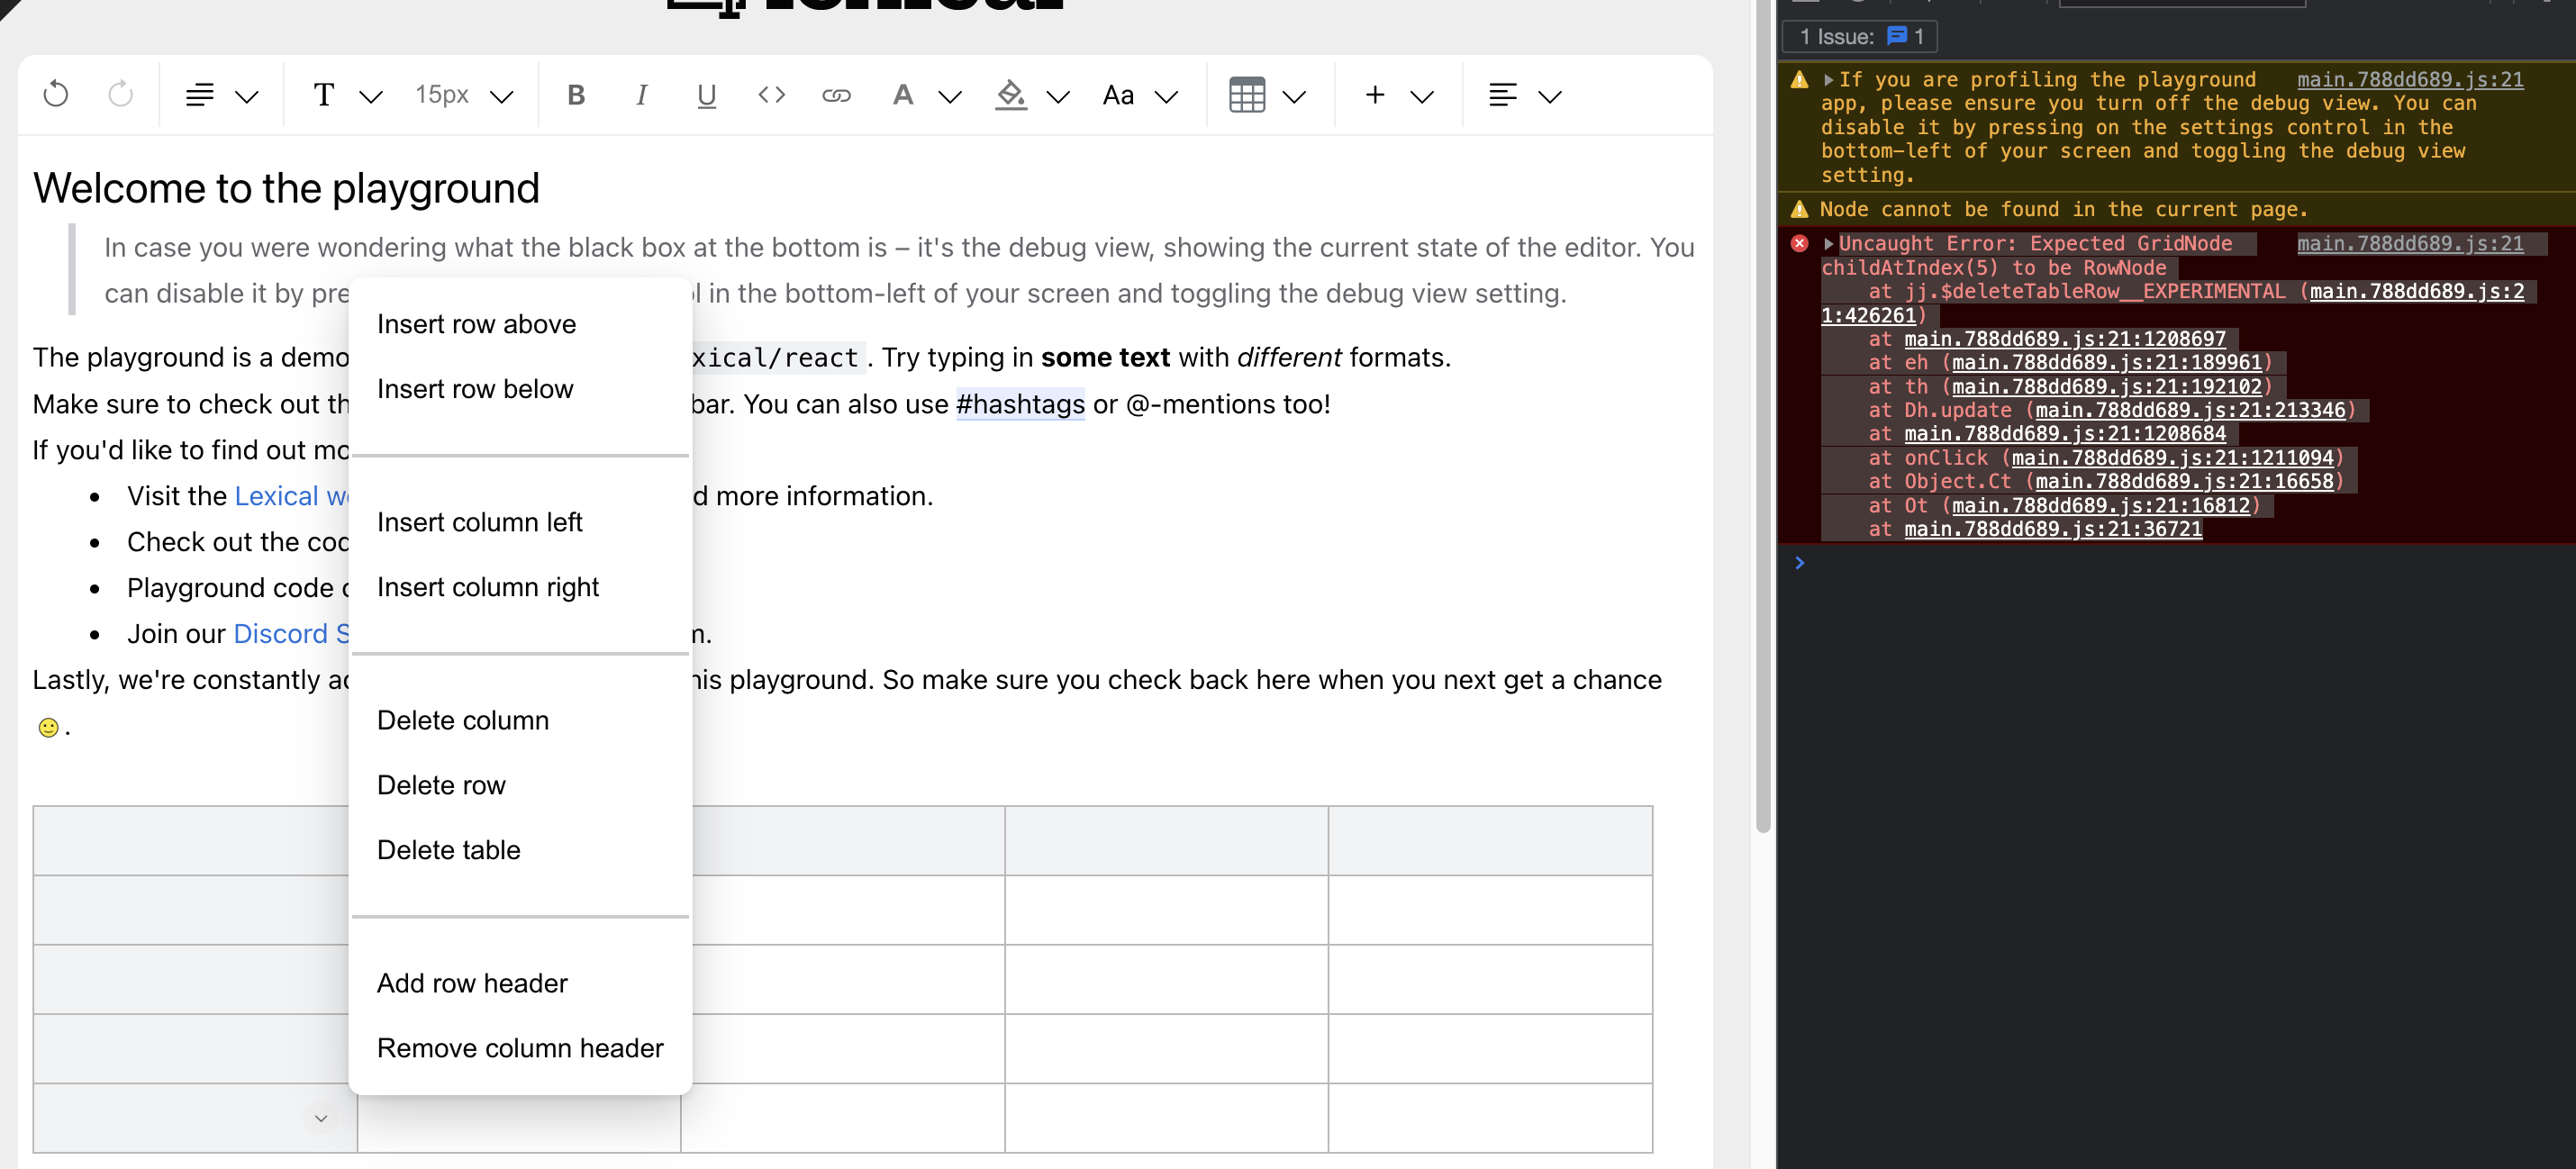Click the table icon in the toolbar

pyautogui.click(x=1247, y=95)
